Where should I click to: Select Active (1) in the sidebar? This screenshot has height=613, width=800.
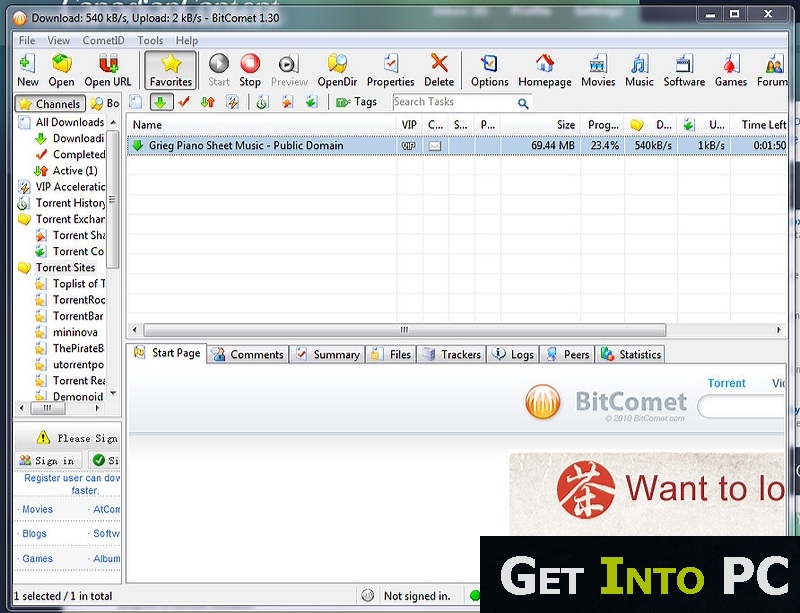pyautogui.click(x=66, y=170)
